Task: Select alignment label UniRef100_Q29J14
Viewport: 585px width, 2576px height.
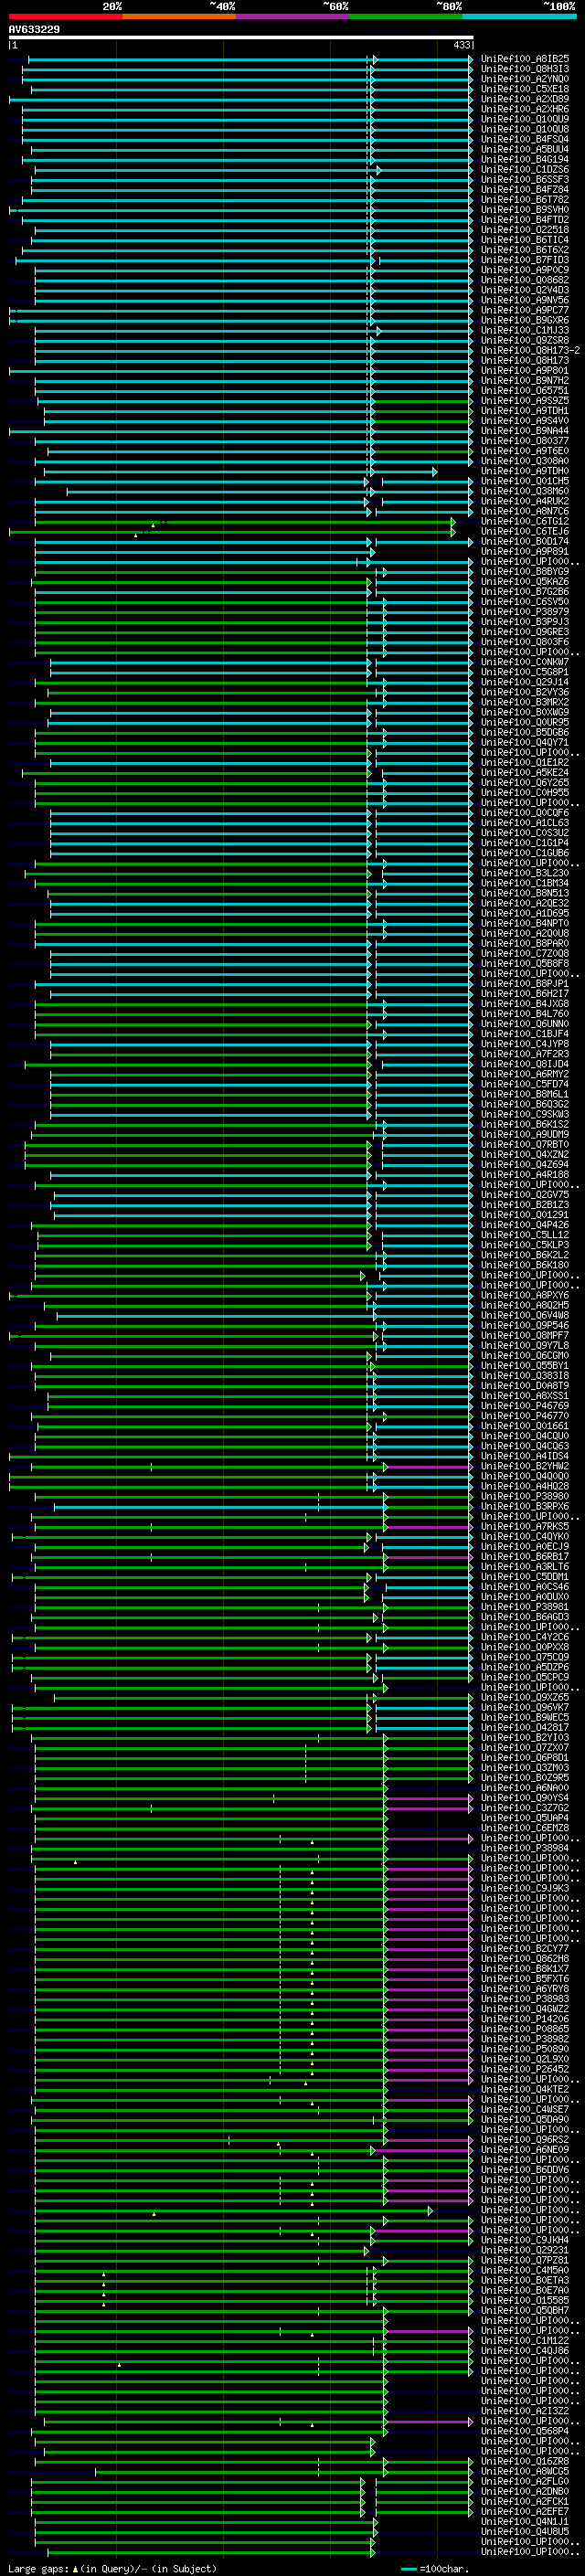Action: [x=525, y=681]
